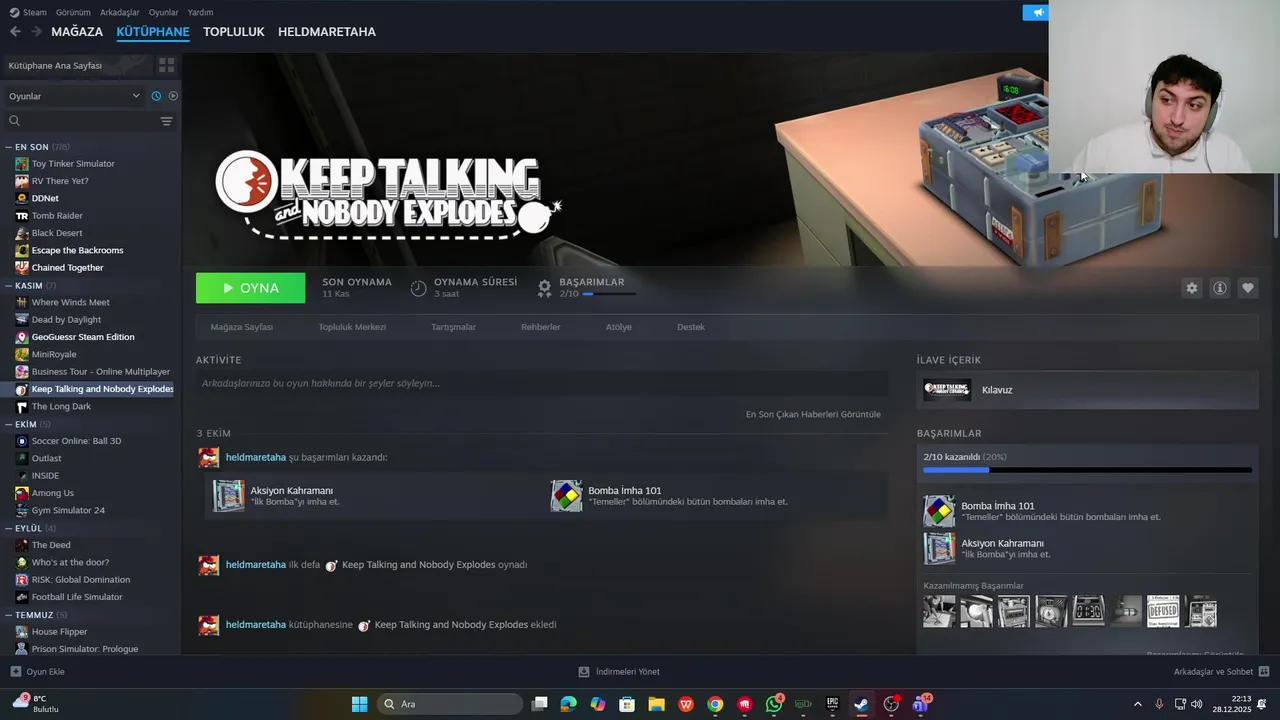Click the green OYNA play button
The image size is (1280, 720).
coord(251,288)
